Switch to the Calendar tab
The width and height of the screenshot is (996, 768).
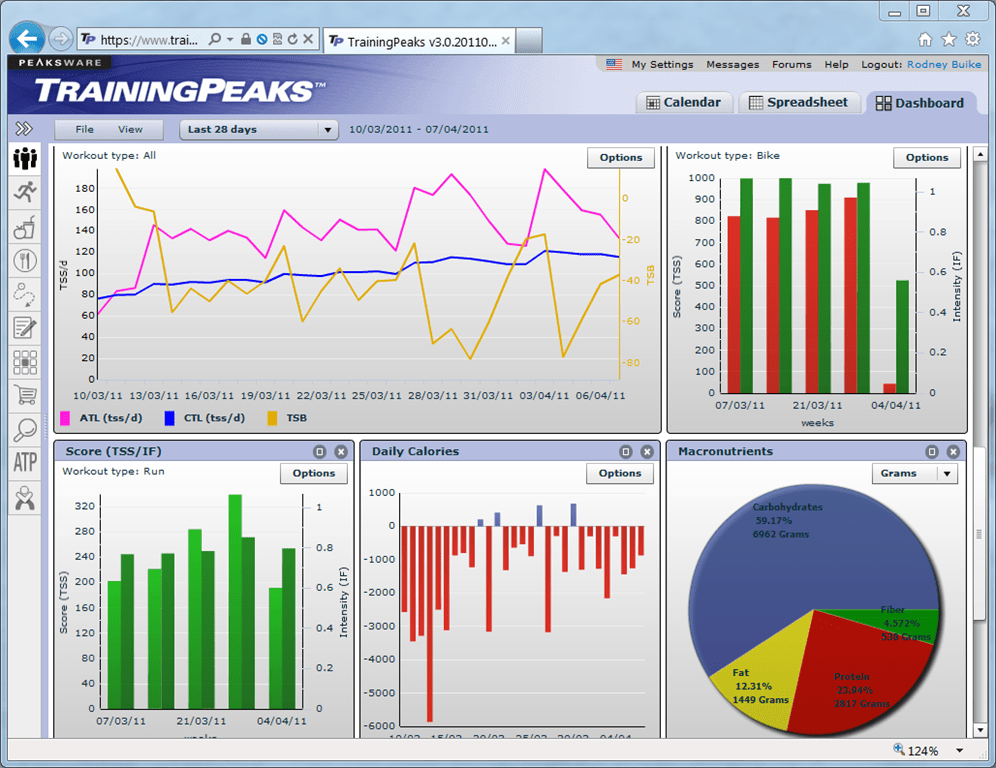point(684,103)
